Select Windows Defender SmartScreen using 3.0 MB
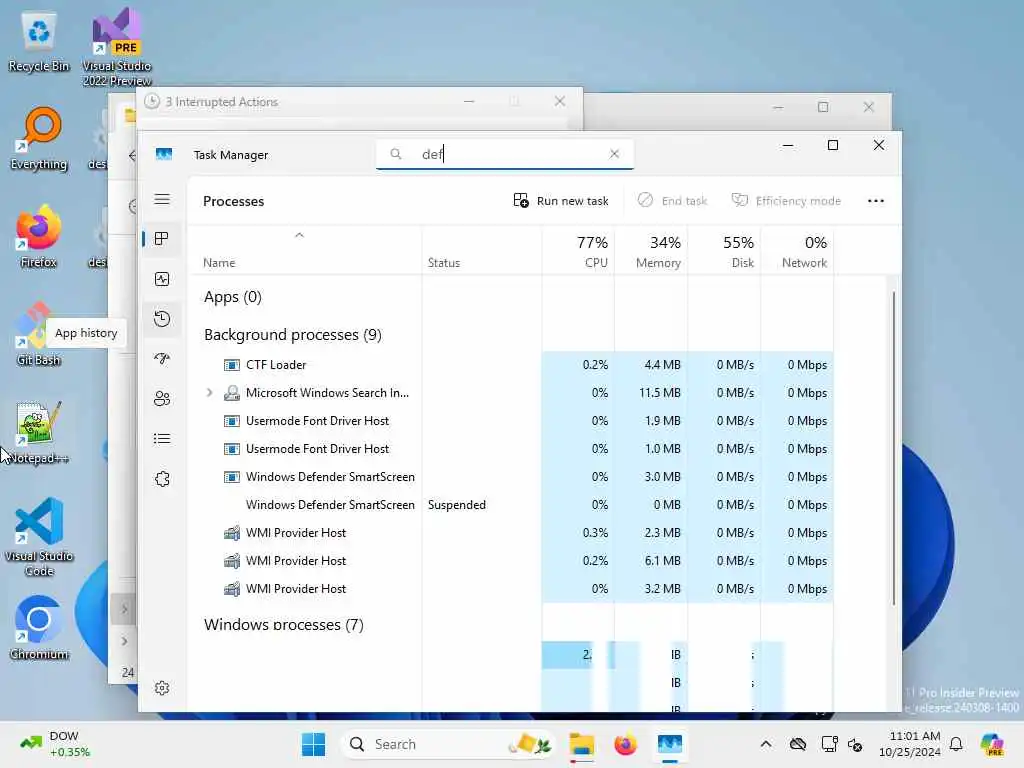The height and width of the screenshot is (768, 1024). [x=511, y=477]
